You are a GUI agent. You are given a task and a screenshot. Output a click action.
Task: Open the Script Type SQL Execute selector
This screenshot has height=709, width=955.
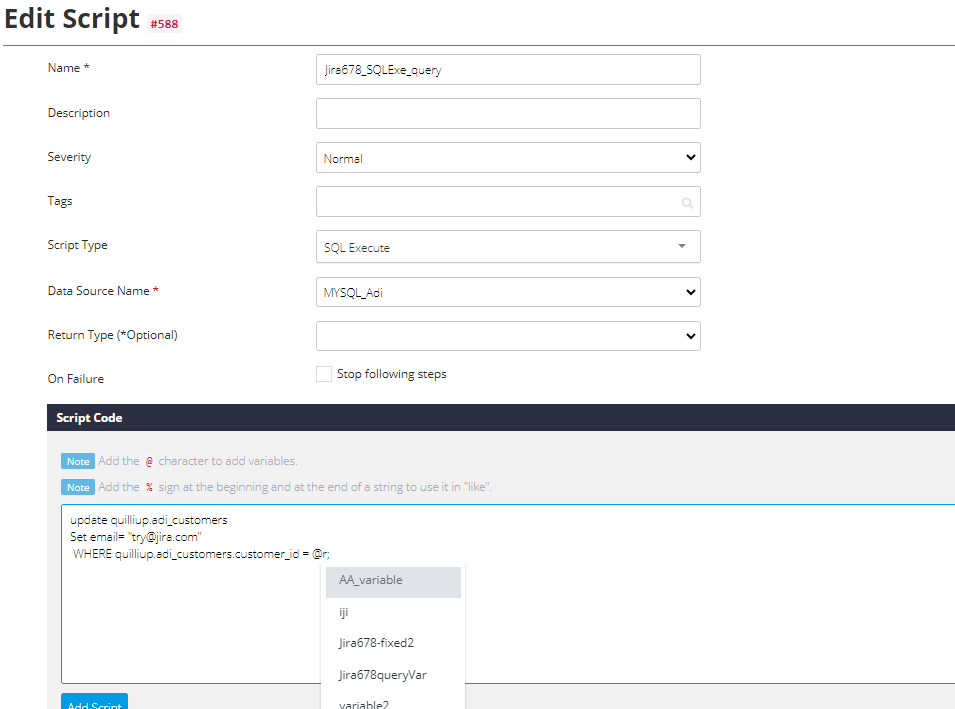[x=508, y=246]
